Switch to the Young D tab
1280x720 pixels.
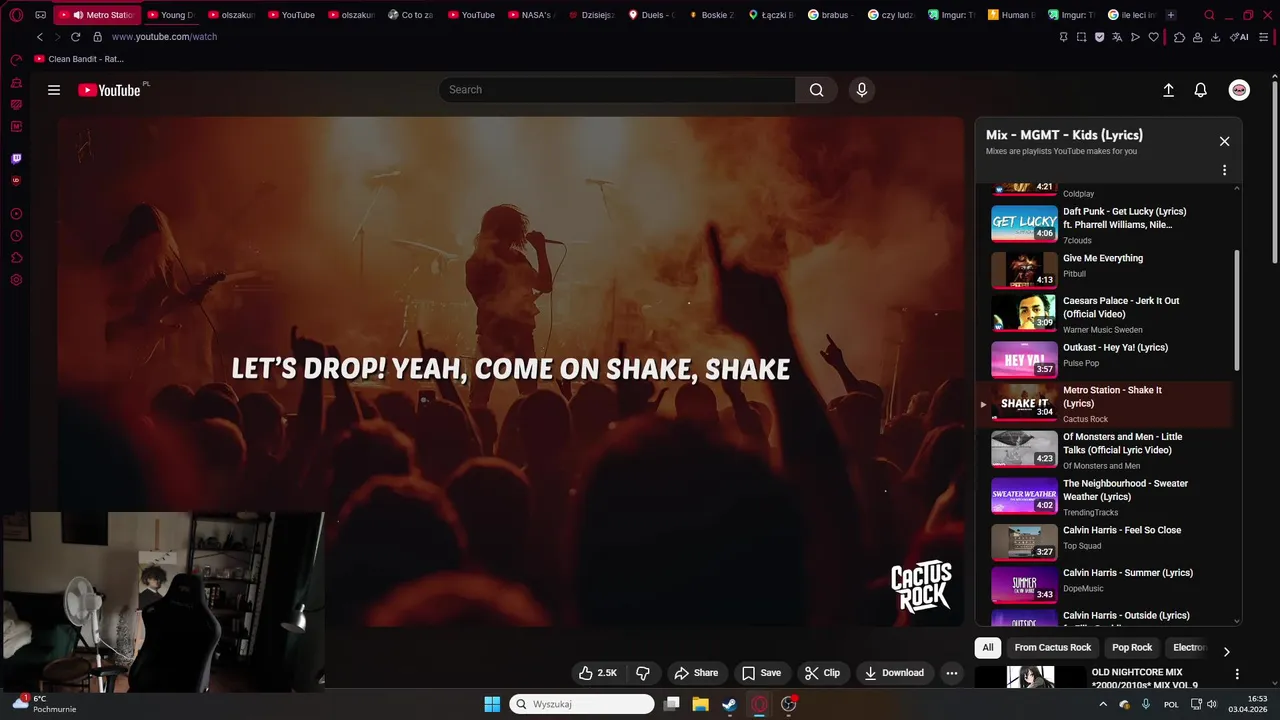click(x=170, y=15)
